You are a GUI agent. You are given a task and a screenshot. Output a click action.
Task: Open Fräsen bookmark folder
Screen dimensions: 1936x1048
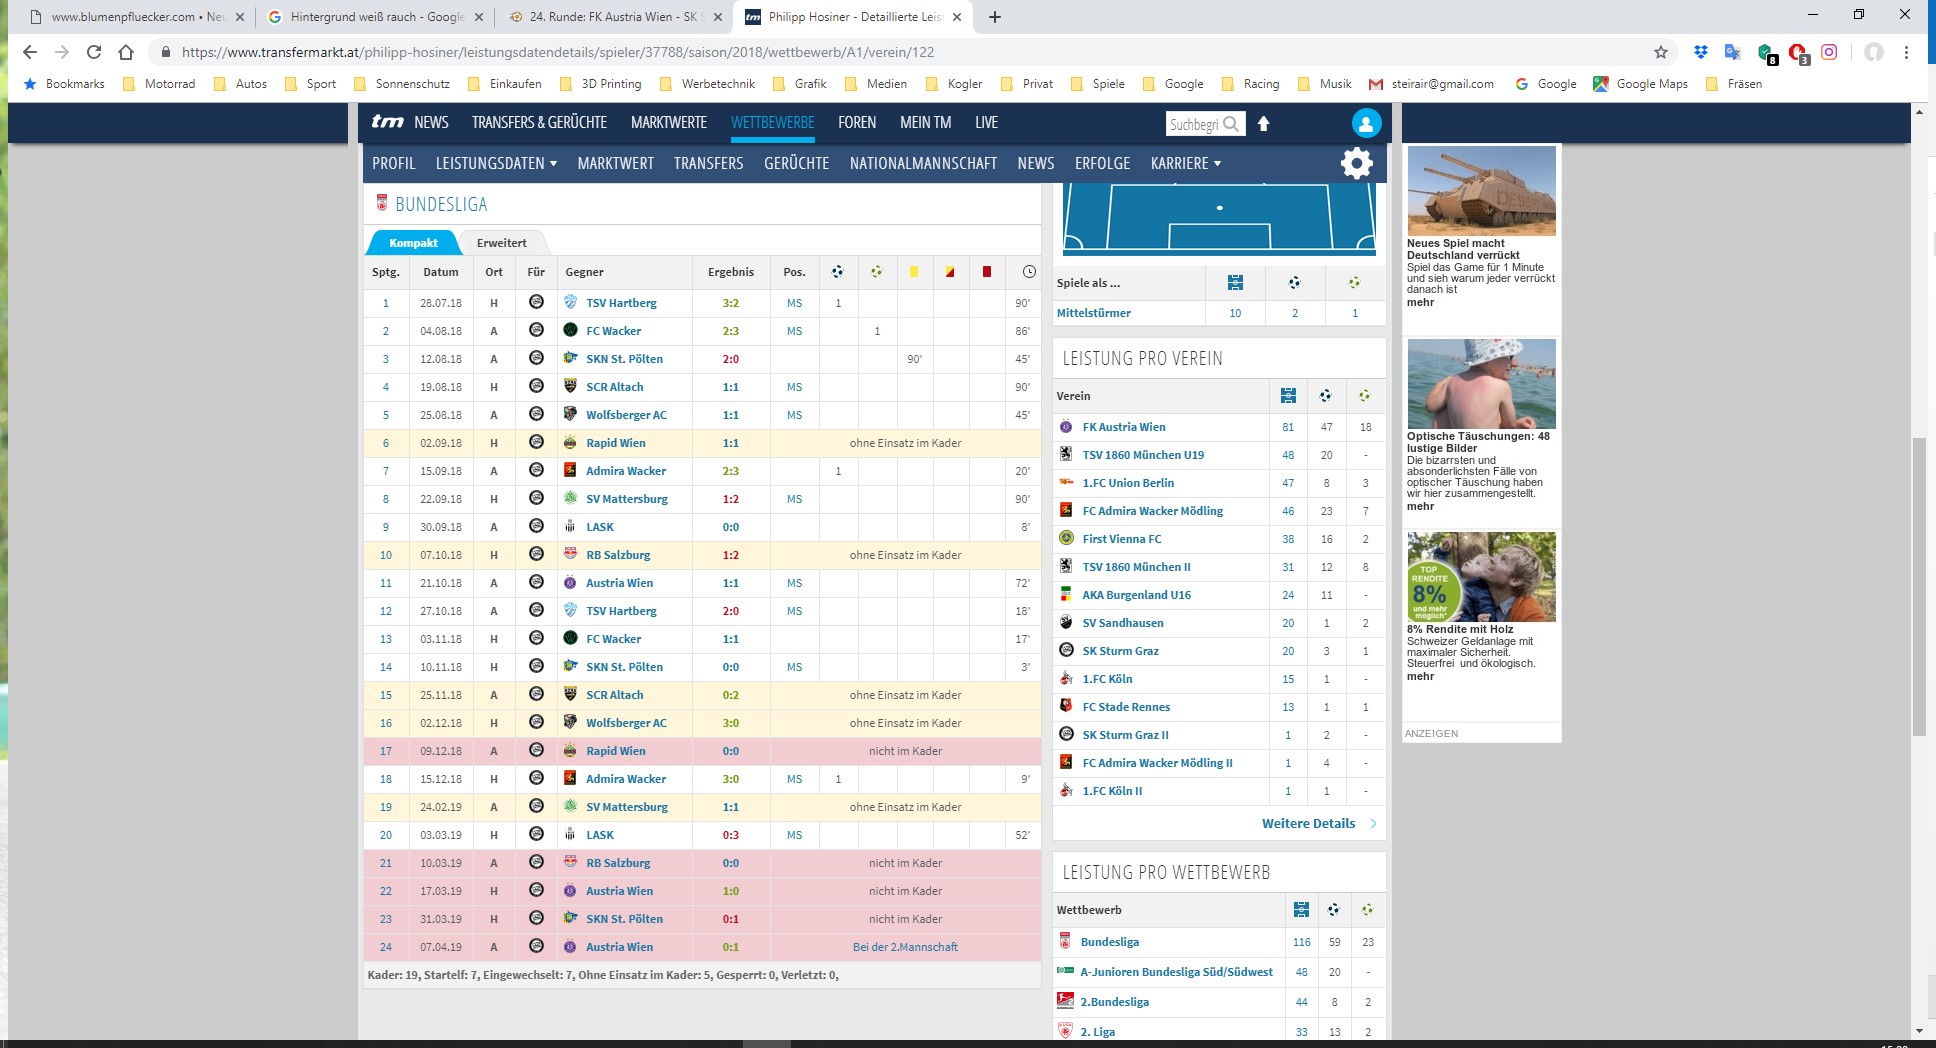1734,84
